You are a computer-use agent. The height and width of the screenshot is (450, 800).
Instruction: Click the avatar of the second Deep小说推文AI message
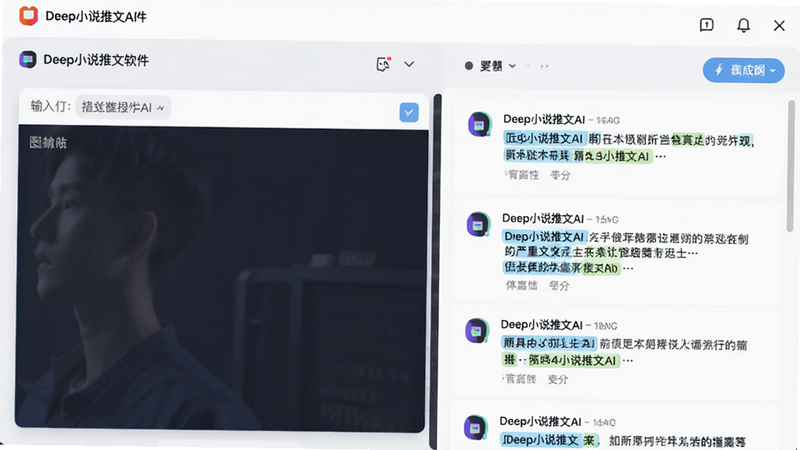pos(478,224)
